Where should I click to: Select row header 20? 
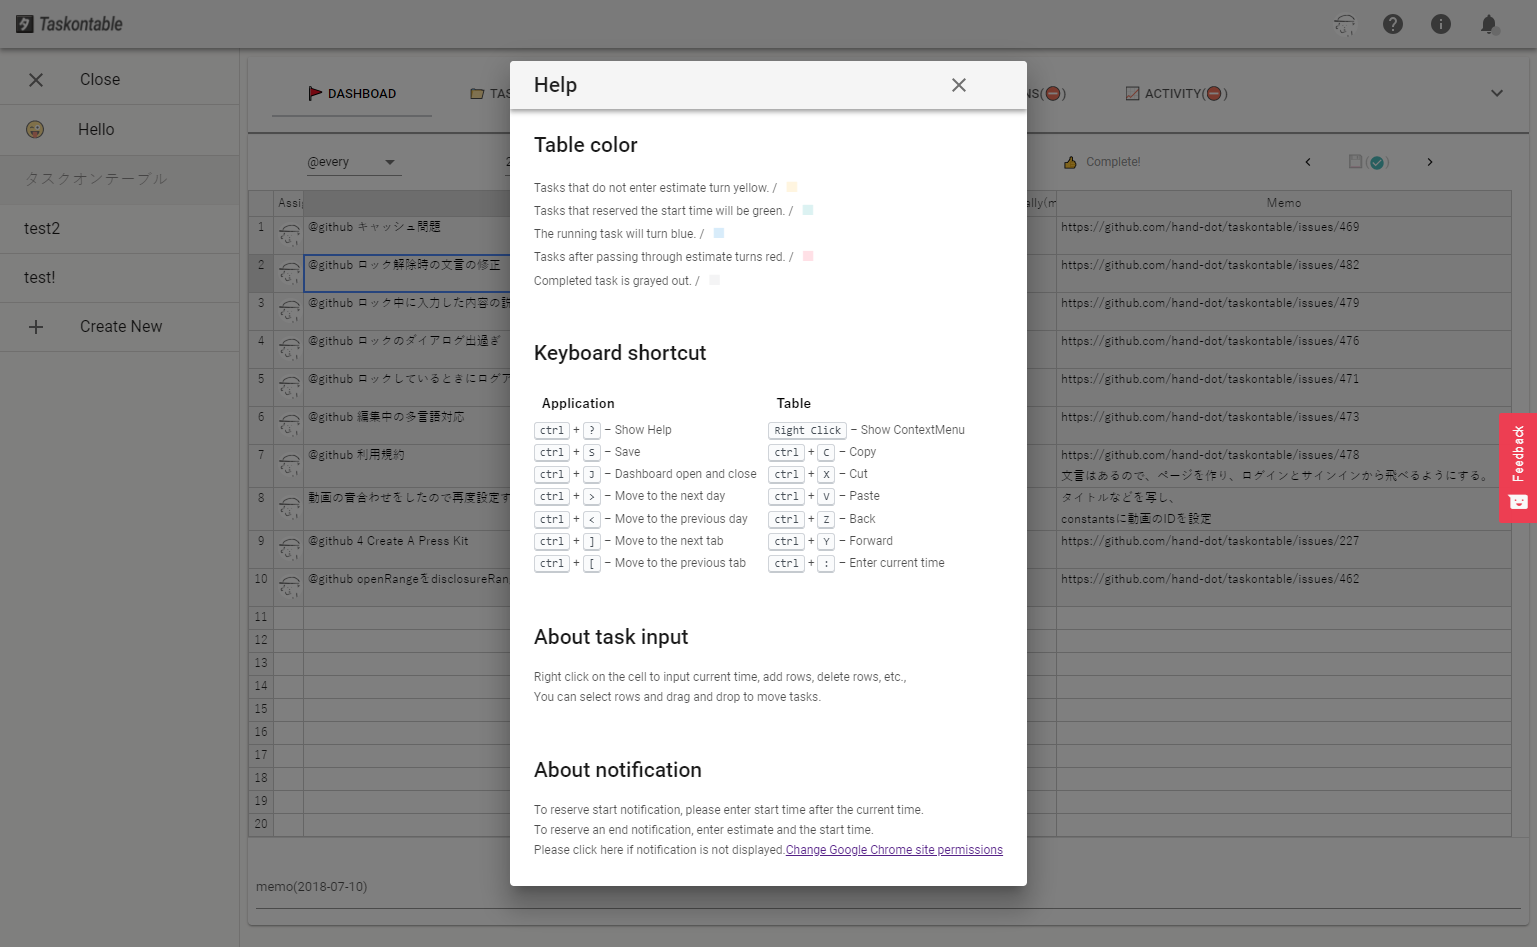click(x=261, y=824)
